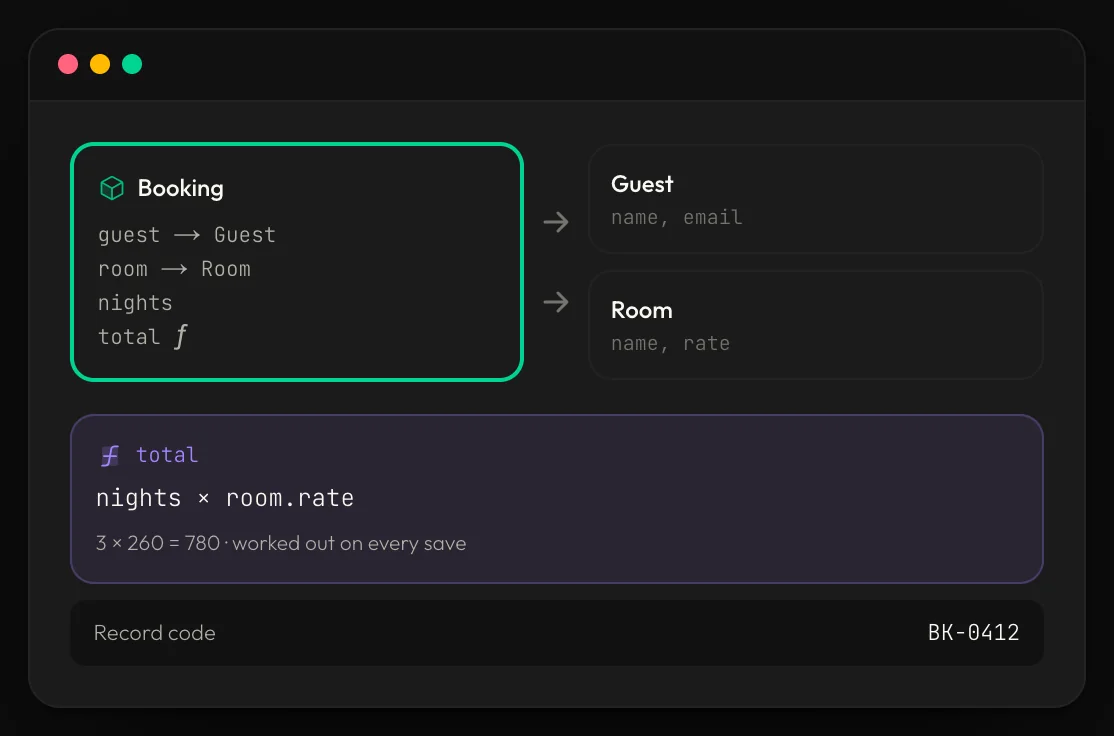This screenshot has height=736, width=1114.
Task: Maximize the window using the green dot
Action: tap(132, 64)
